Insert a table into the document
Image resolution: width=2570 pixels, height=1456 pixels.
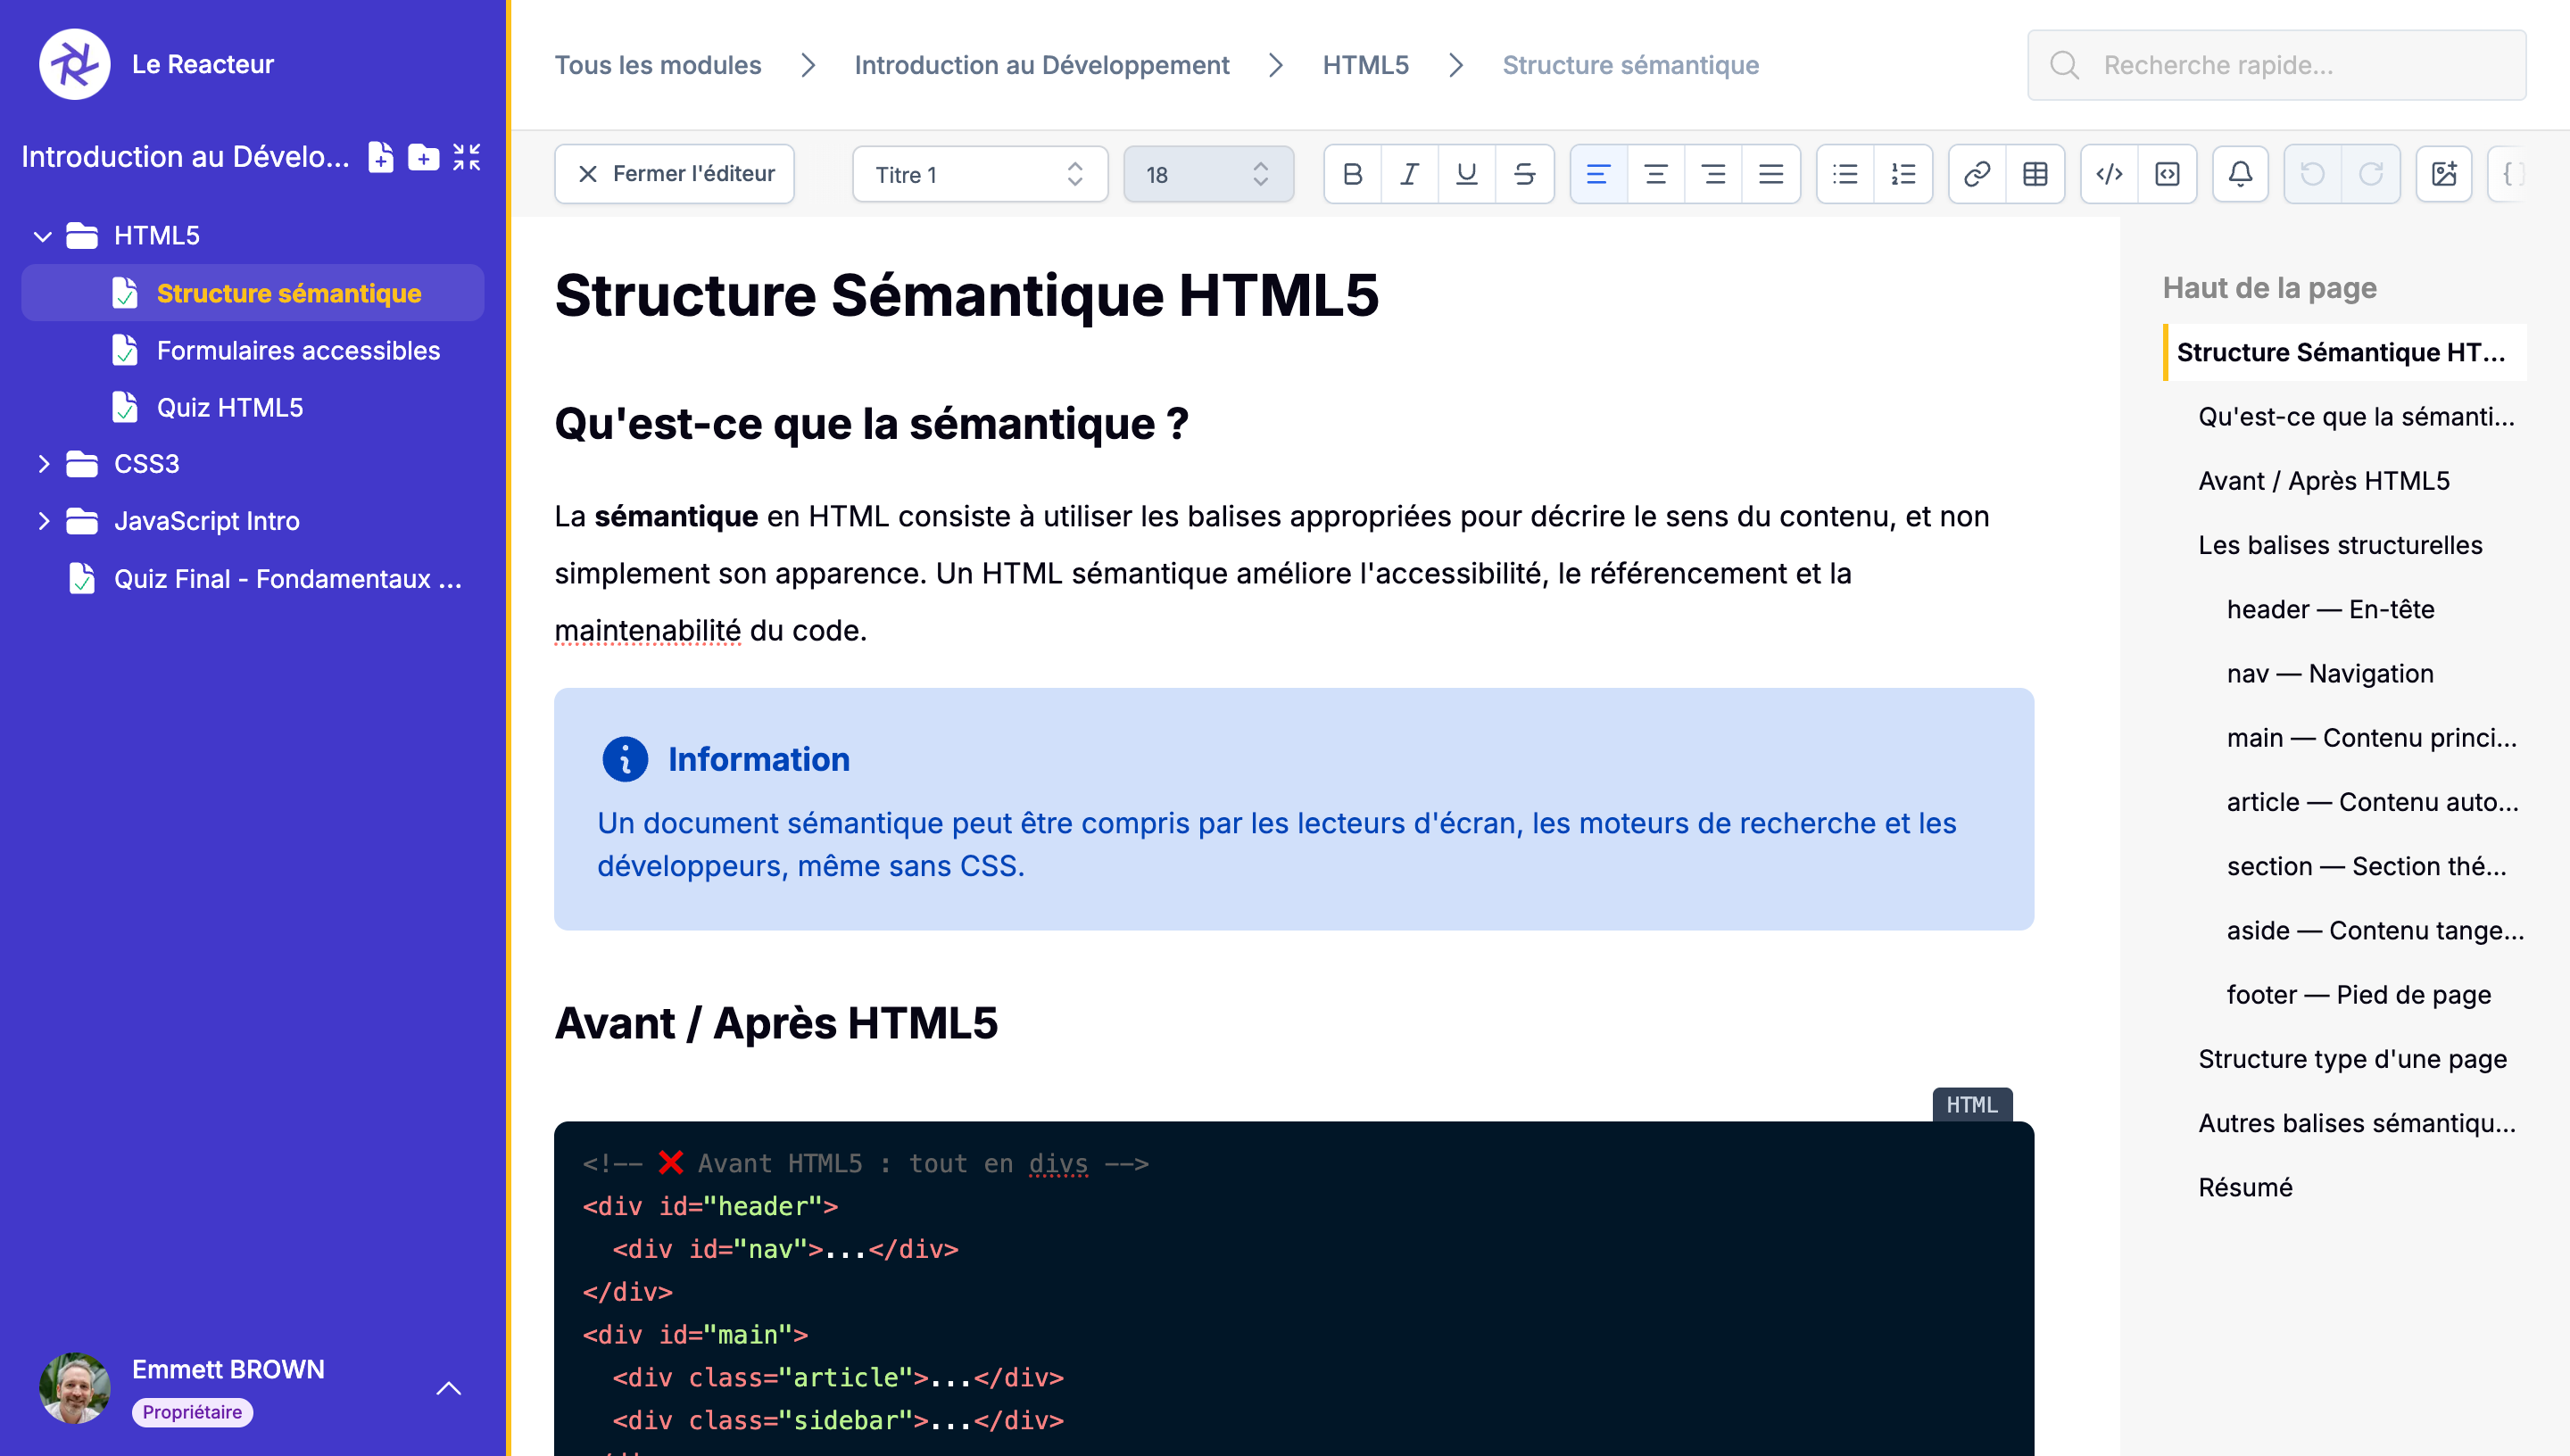[x=2035, y=173]
